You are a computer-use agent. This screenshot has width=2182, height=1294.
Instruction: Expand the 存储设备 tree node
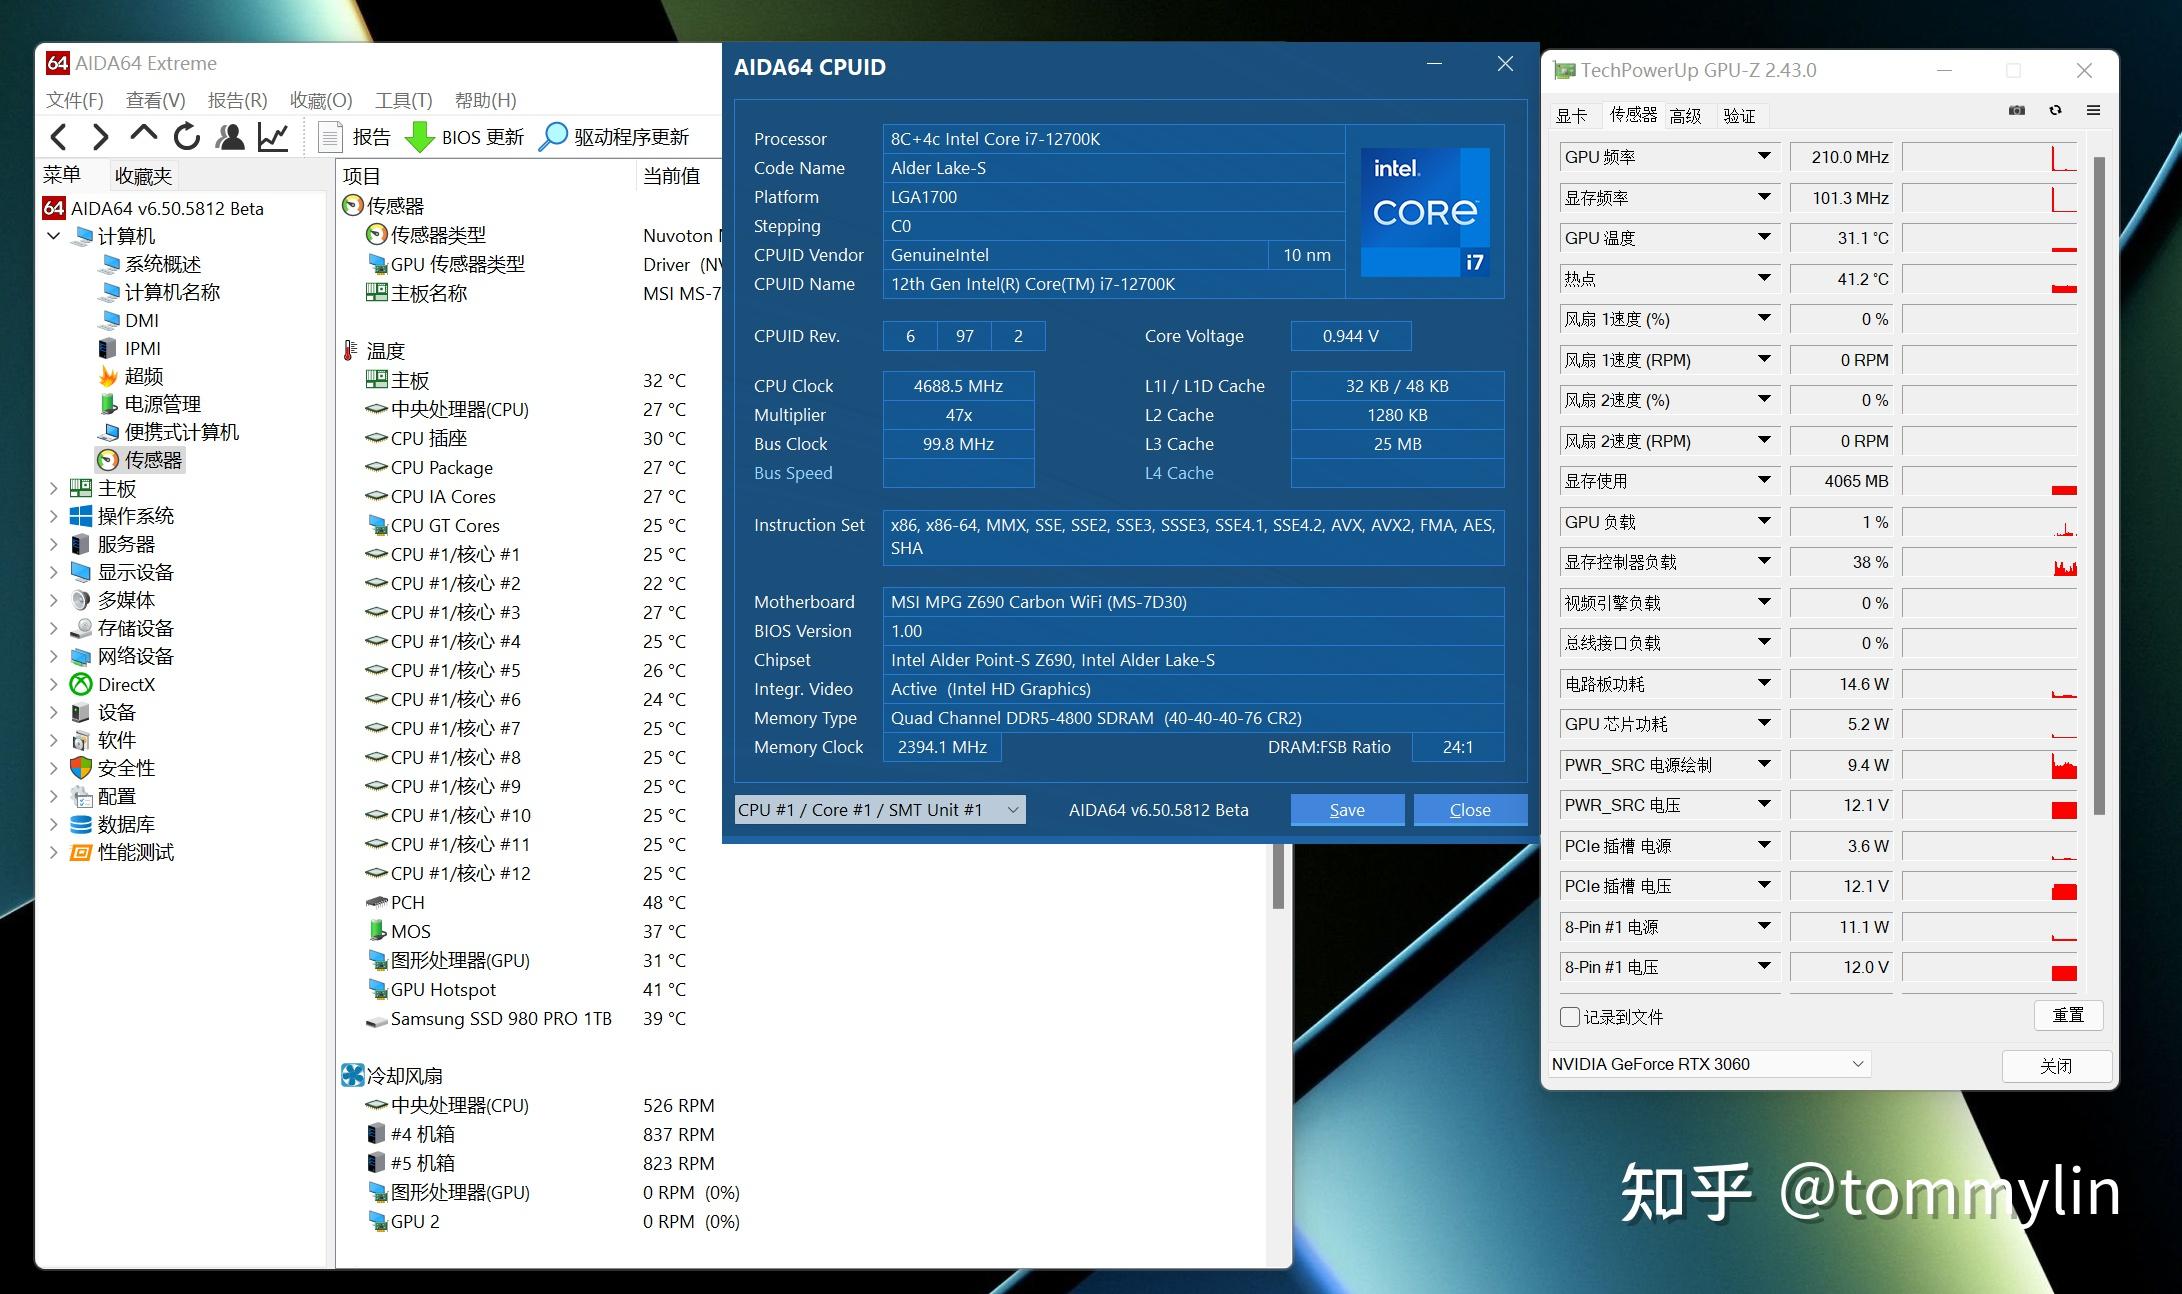click(x=54, y=628)
